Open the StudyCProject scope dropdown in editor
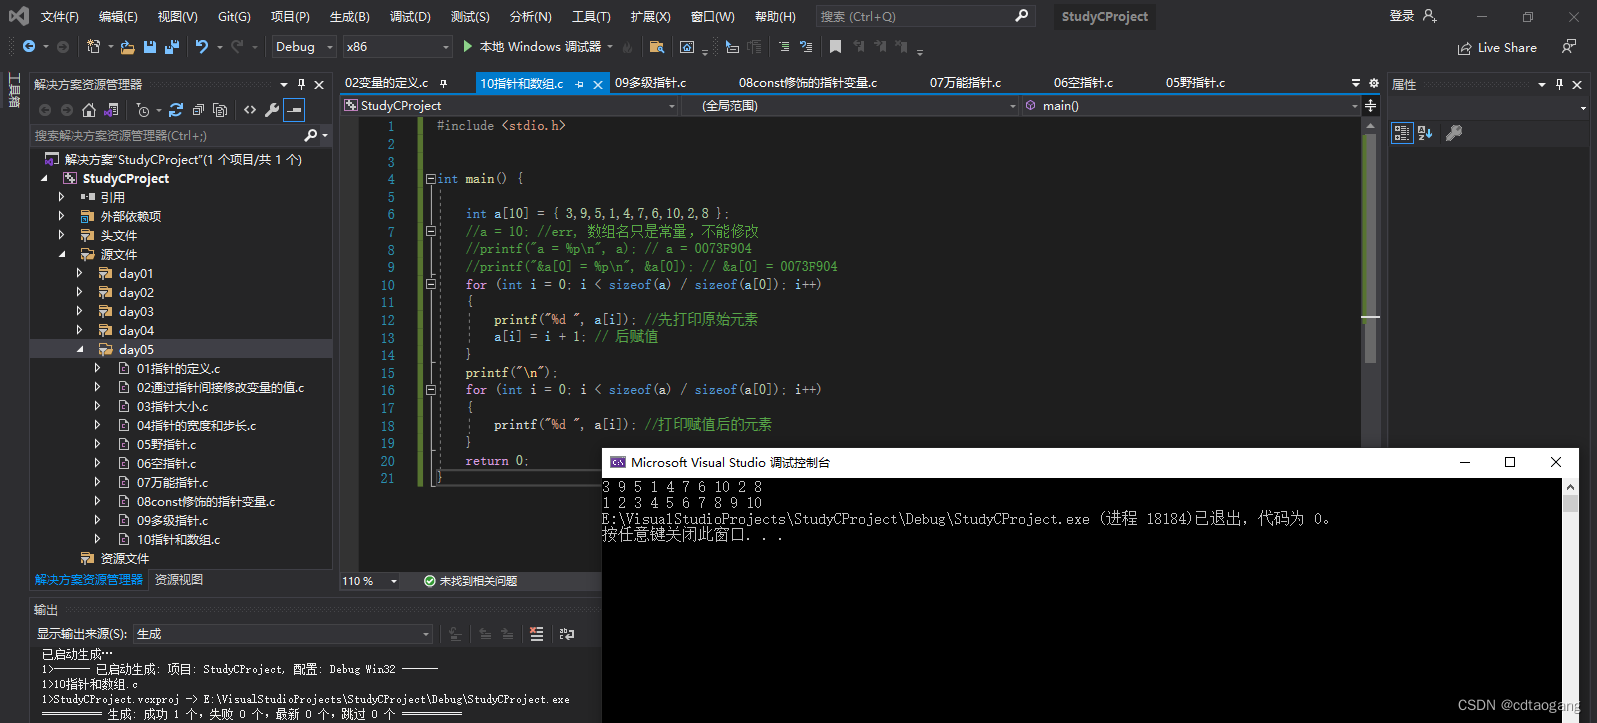1597x723 pixels. pos(510,106)
